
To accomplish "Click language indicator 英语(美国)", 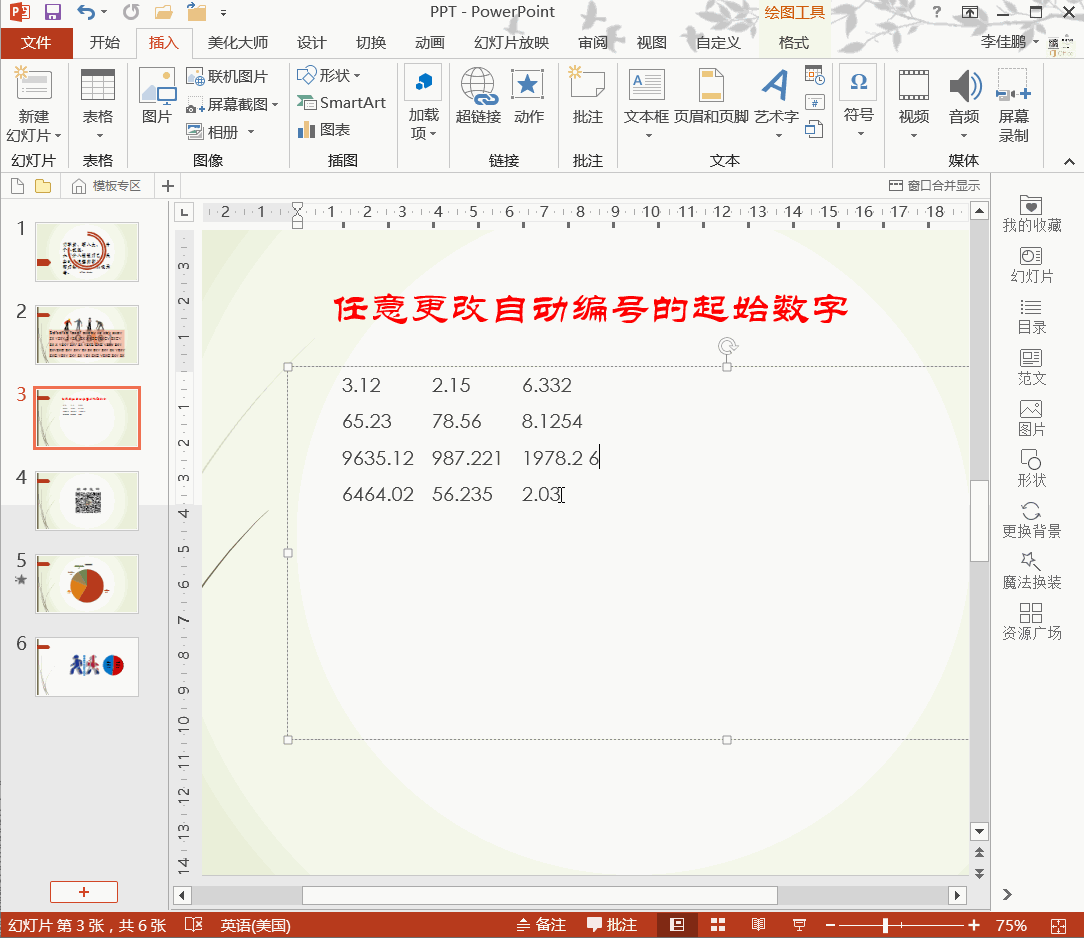I will (255, 925).
